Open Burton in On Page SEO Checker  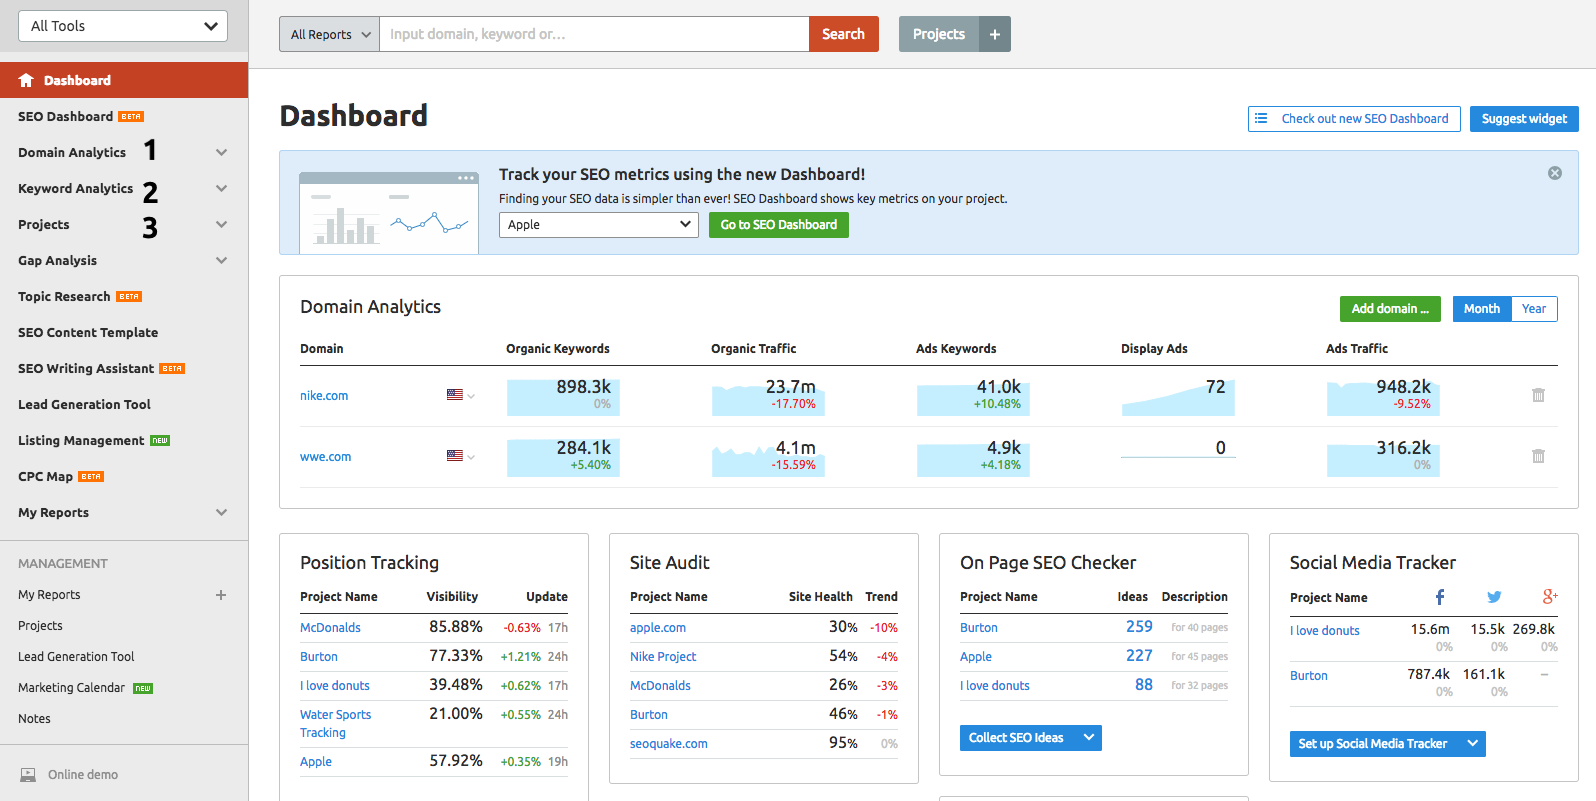[979, 628]
